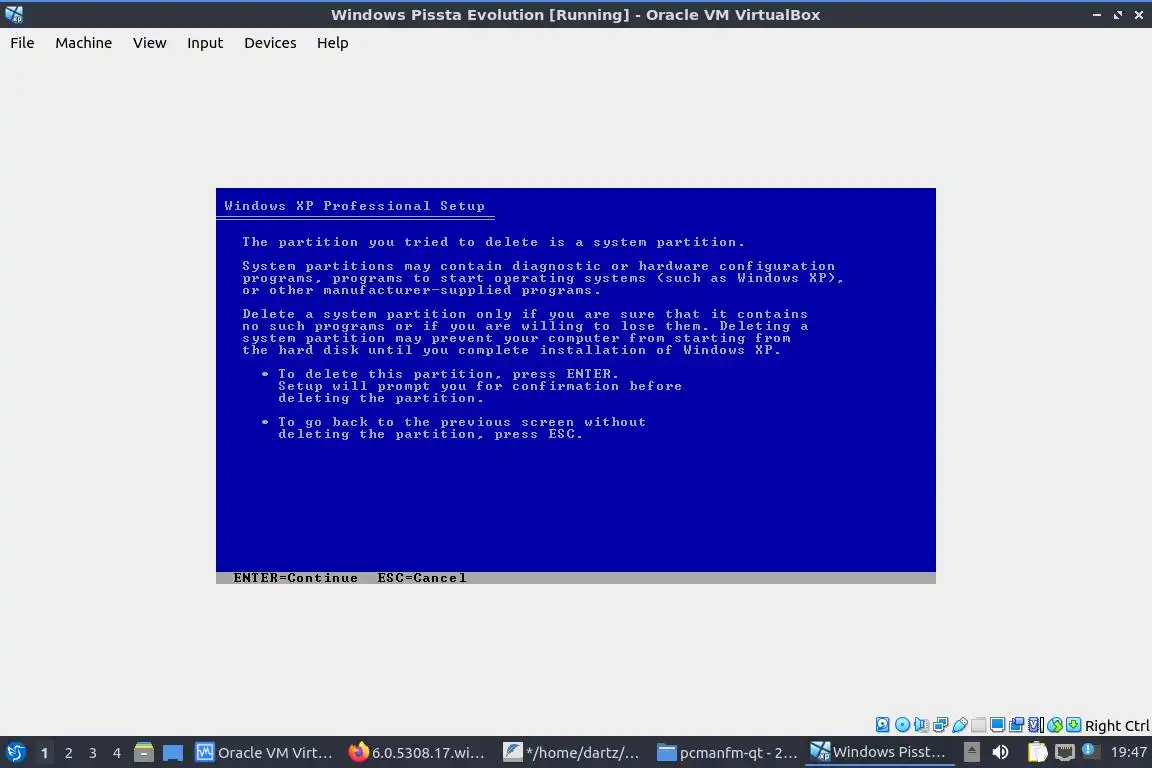Open the File menu
The height and width of the screenshot is (768, 1152).
[22, 43]
